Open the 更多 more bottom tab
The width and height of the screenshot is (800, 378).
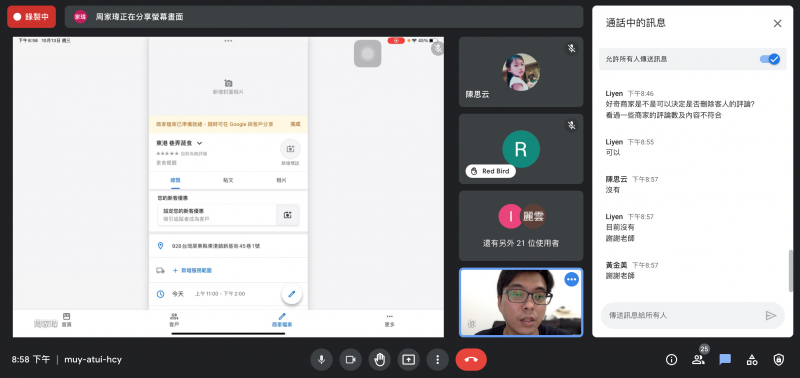pos(389,320)
